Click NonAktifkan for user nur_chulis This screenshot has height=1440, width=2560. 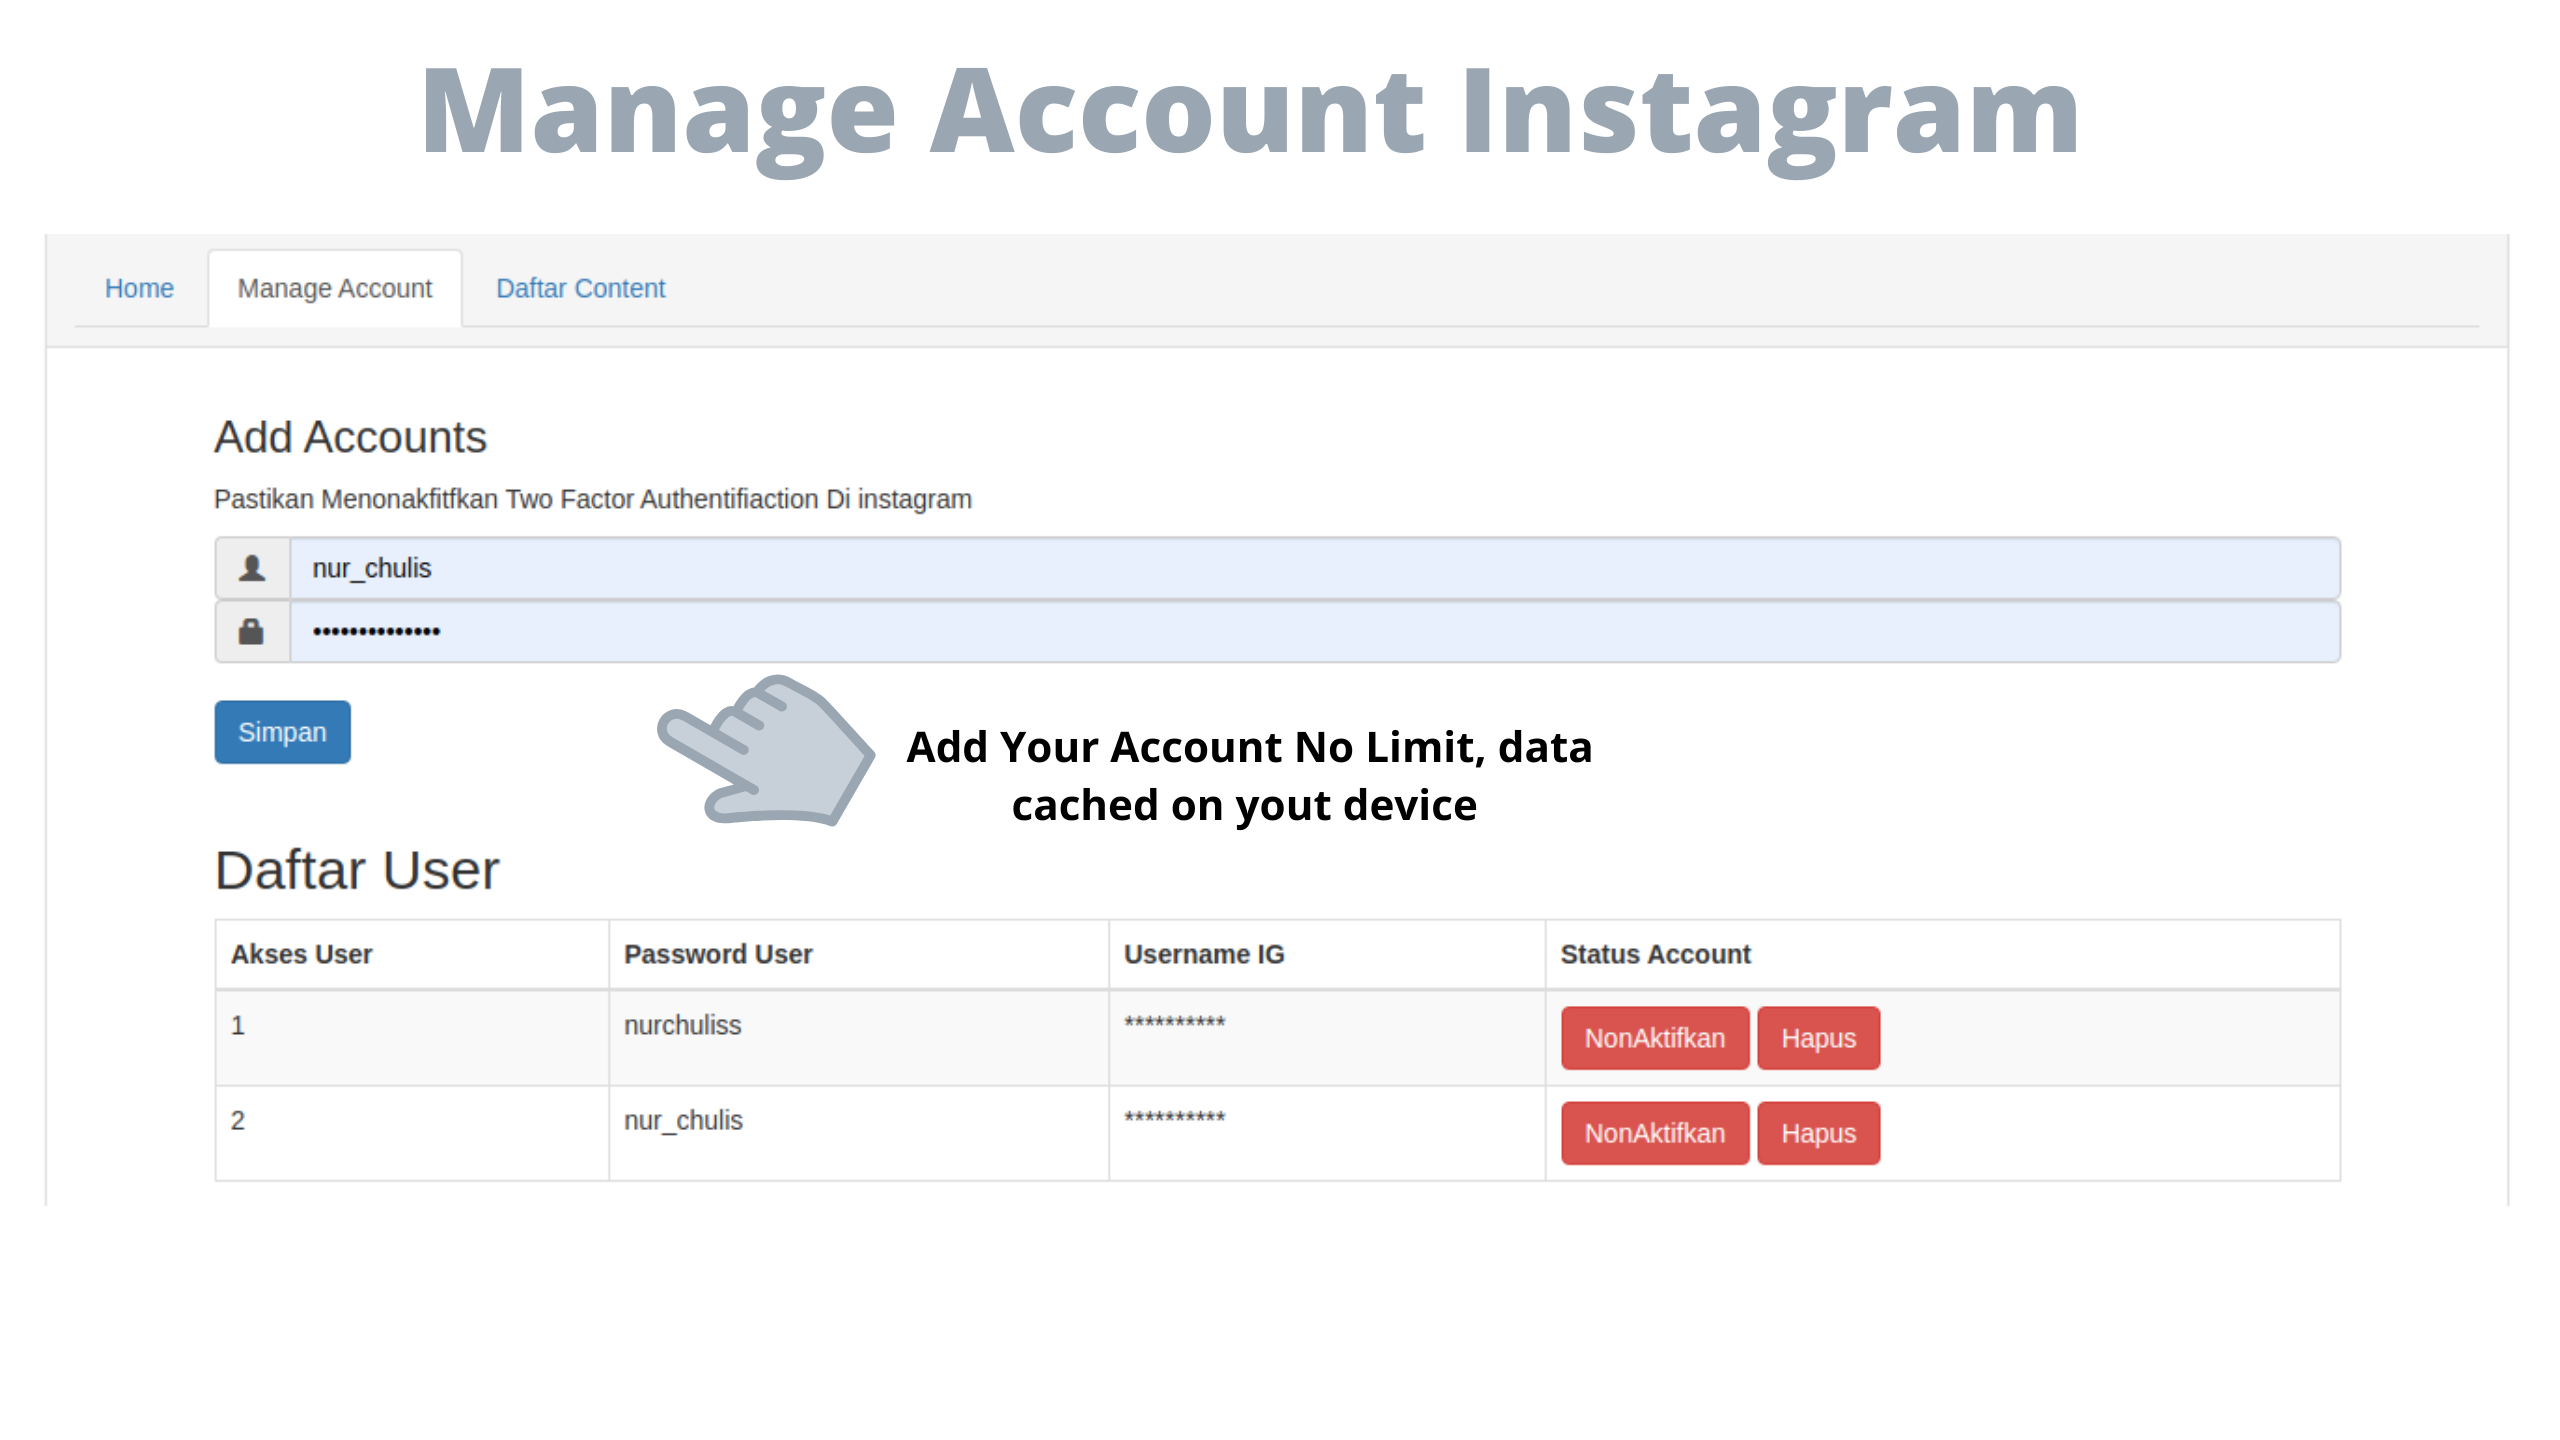(x=1654, y=1133)
